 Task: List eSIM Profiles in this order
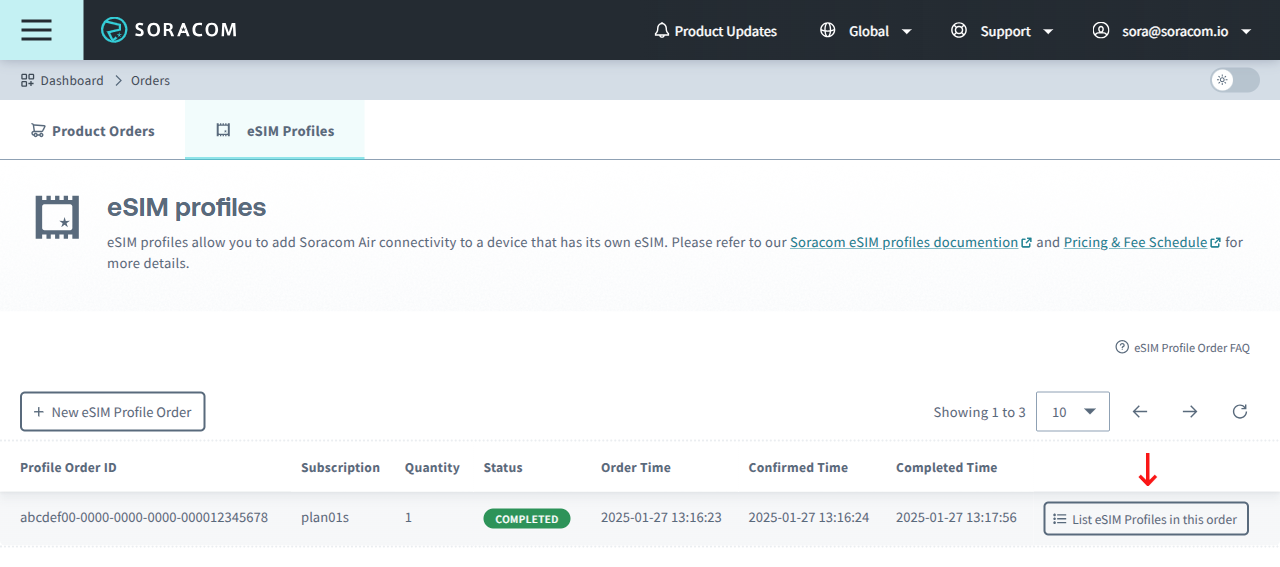click(x=1145, y=519)
